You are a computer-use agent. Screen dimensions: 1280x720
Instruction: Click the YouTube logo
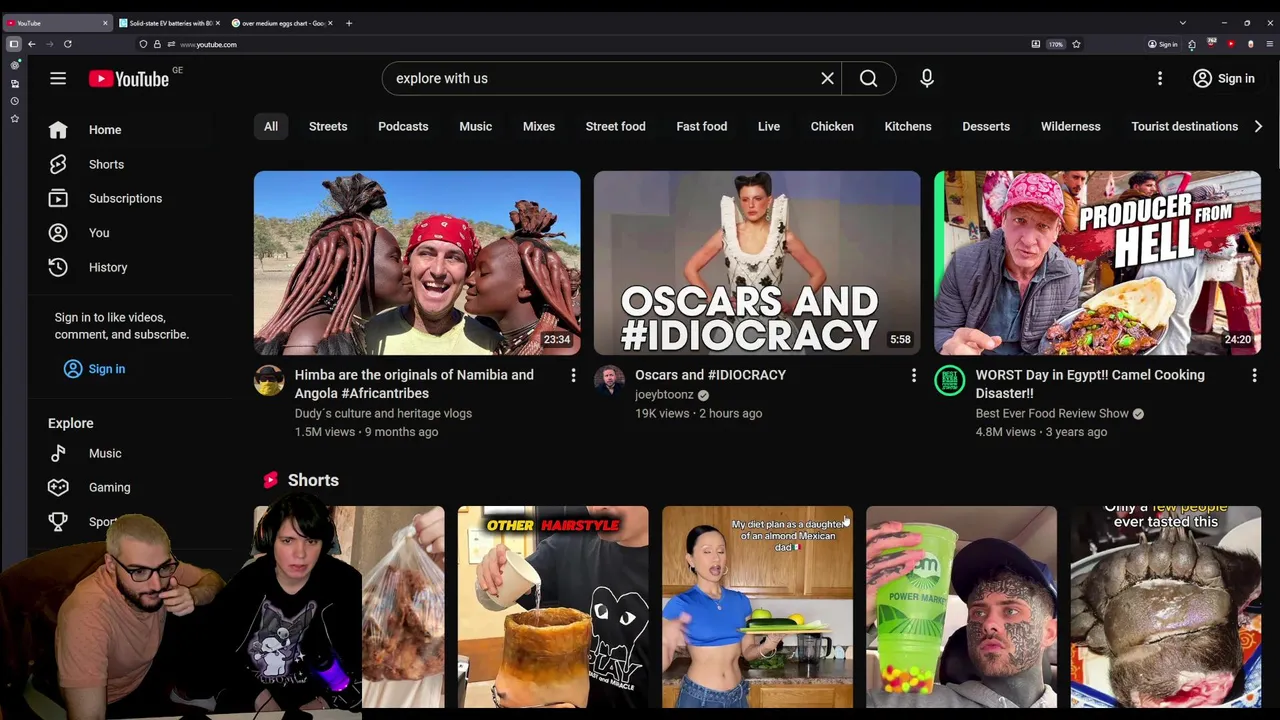(x=128, y=79)
